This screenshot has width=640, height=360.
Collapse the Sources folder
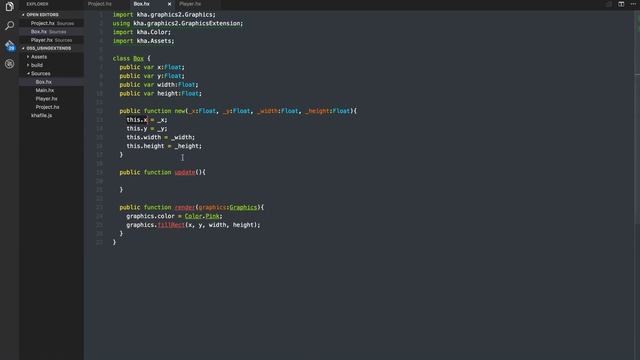[x=51, y=73]
